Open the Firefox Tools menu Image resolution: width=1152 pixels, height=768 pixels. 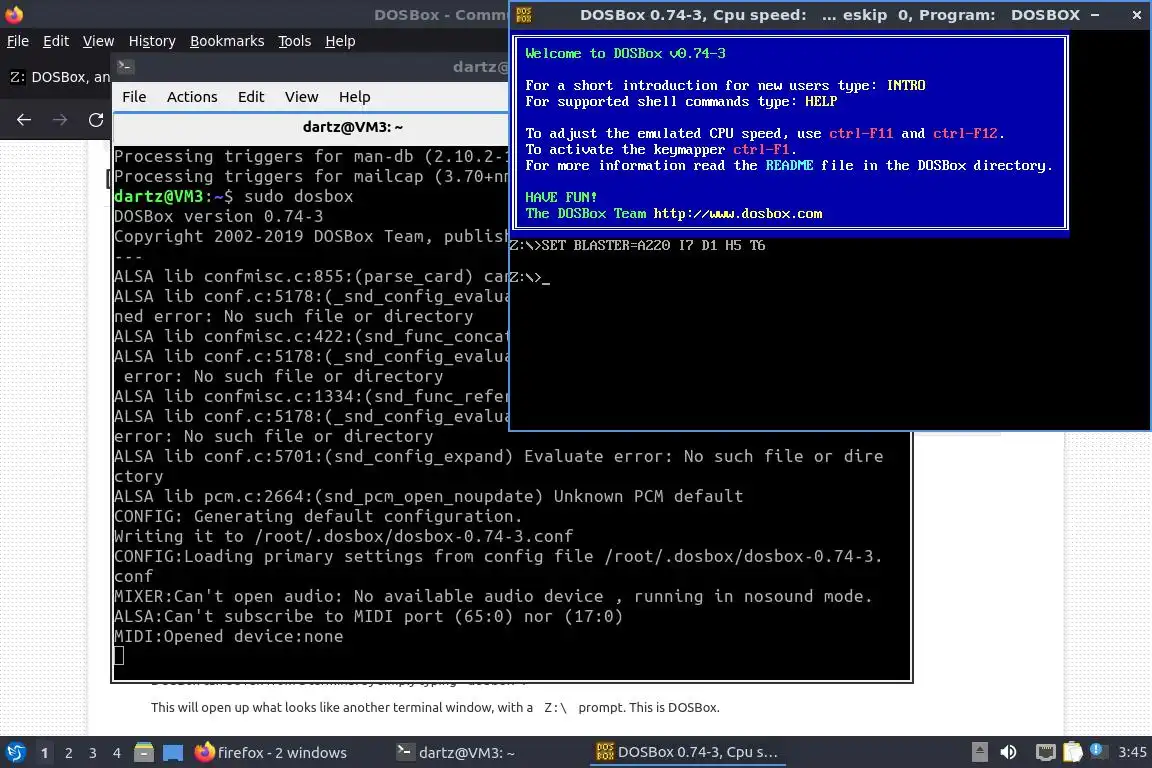[295, 41]
